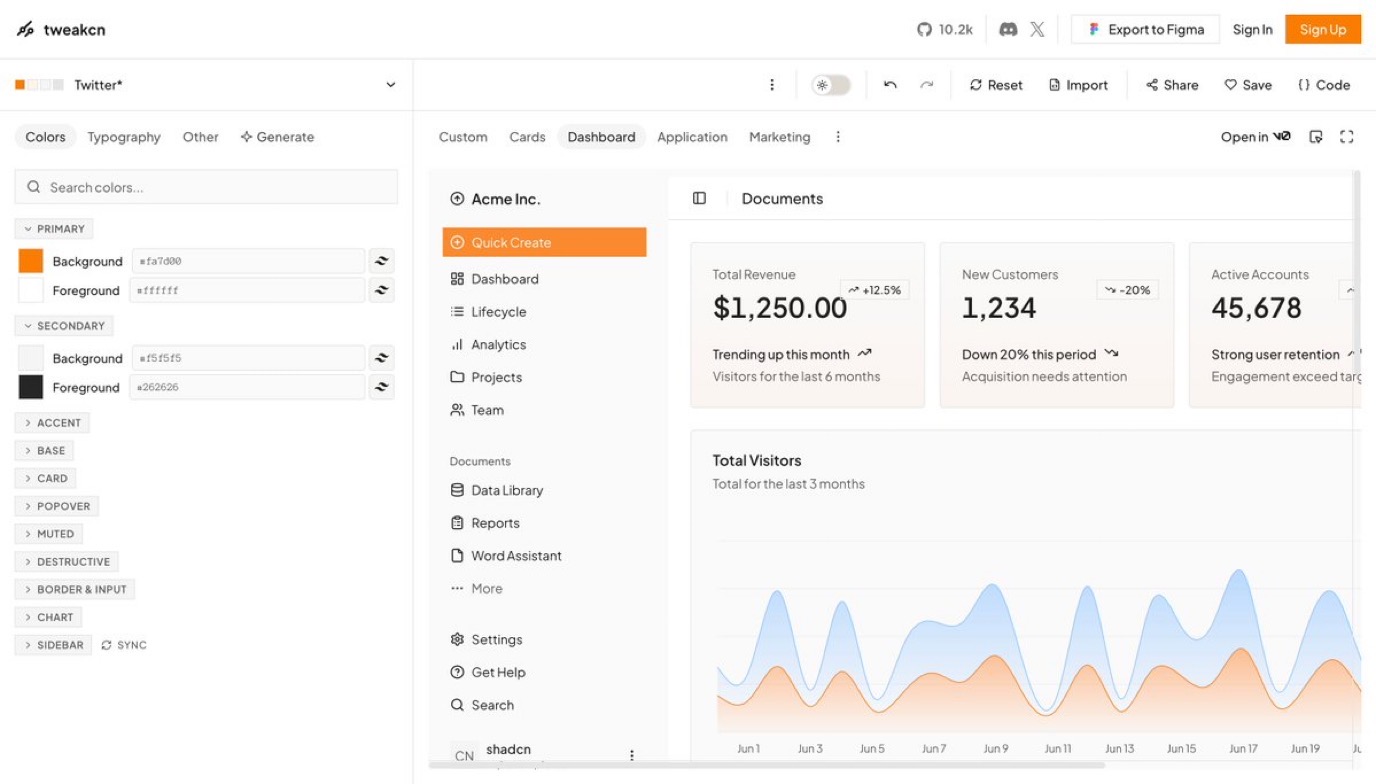Click the redo arrow icon
Screen dimensions: 1376x784
point(927,85)
